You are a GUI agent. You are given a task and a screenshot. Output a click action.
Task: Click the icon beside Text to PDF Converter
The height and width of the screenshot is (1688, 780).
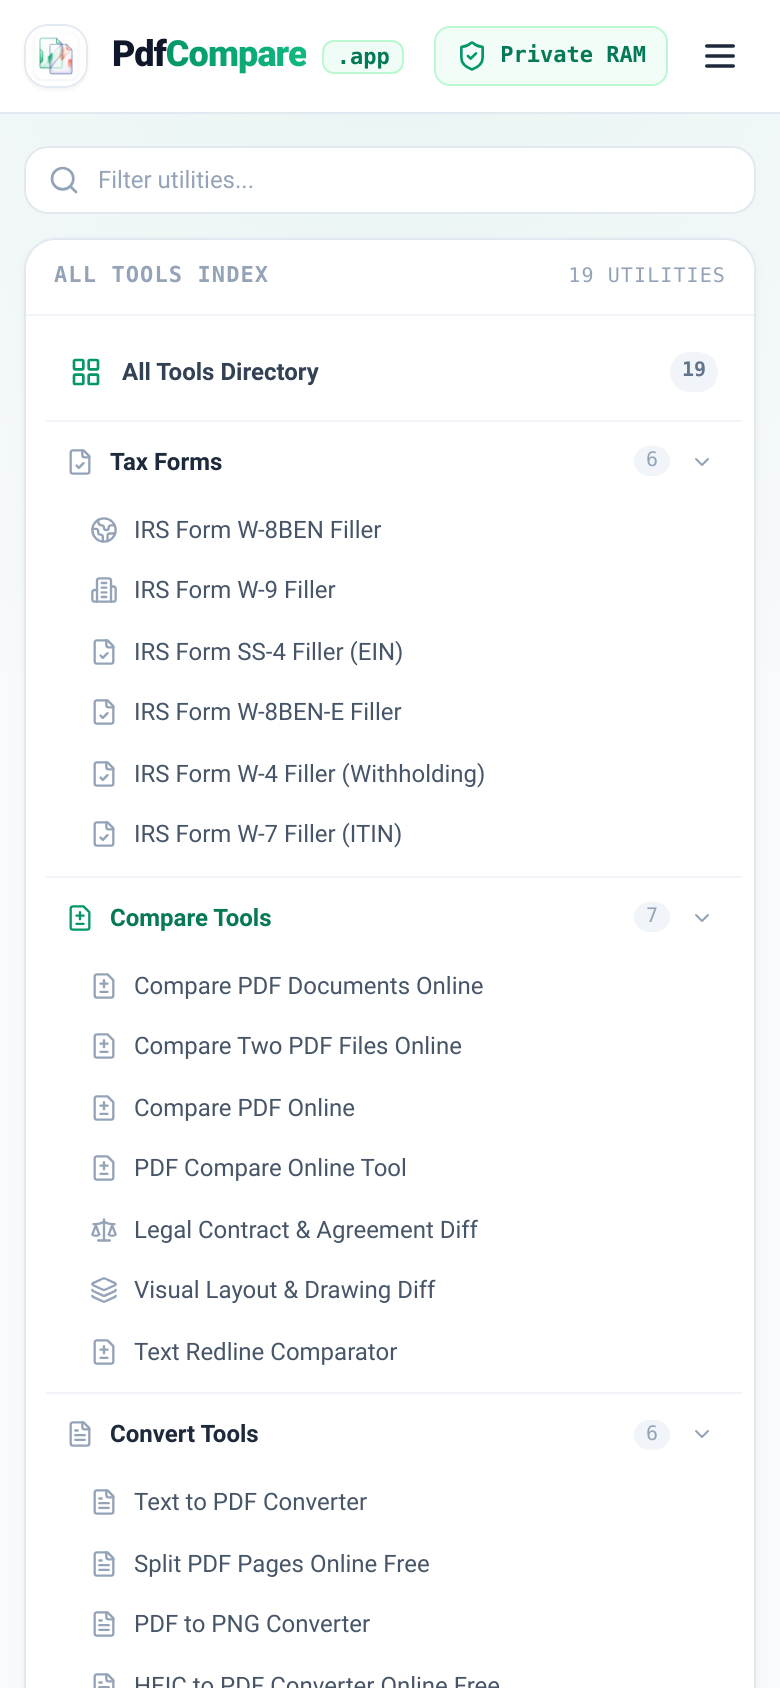(104, 1502)
